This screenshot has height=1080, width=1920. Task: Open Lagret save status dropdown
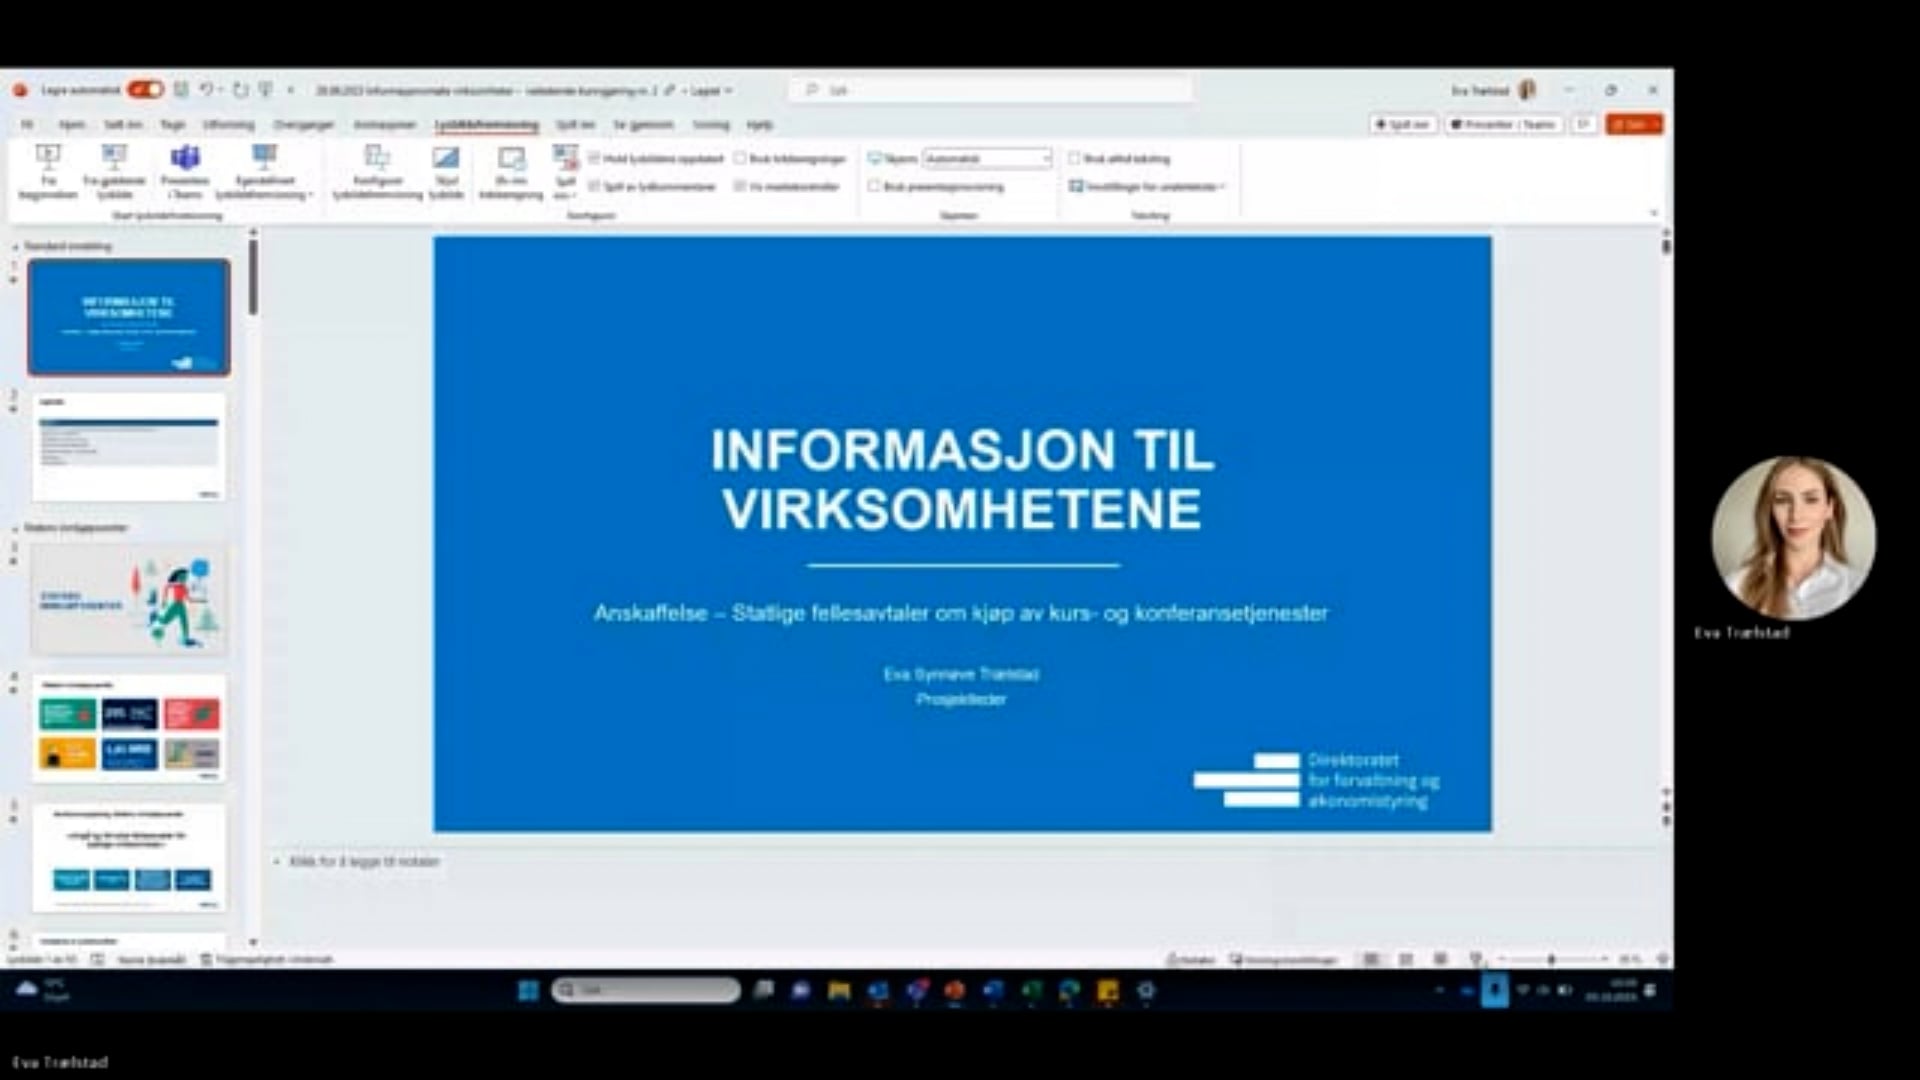(711, 90)
